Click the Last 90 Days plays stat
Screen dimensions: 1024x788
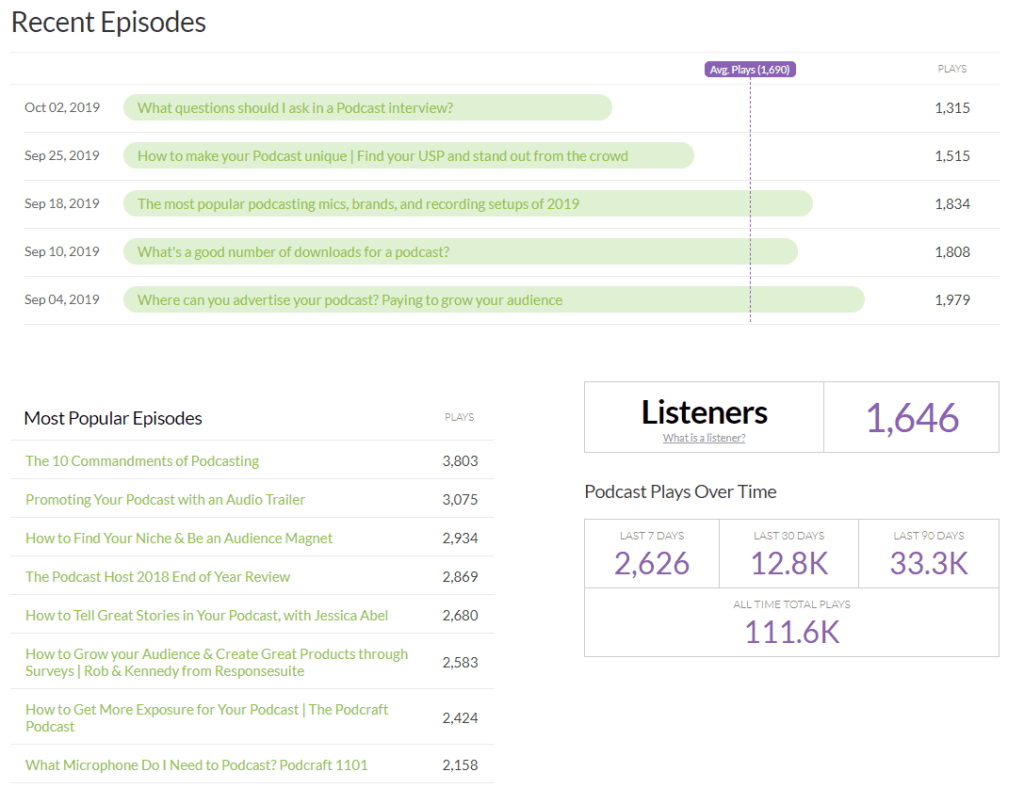[928, 563]
